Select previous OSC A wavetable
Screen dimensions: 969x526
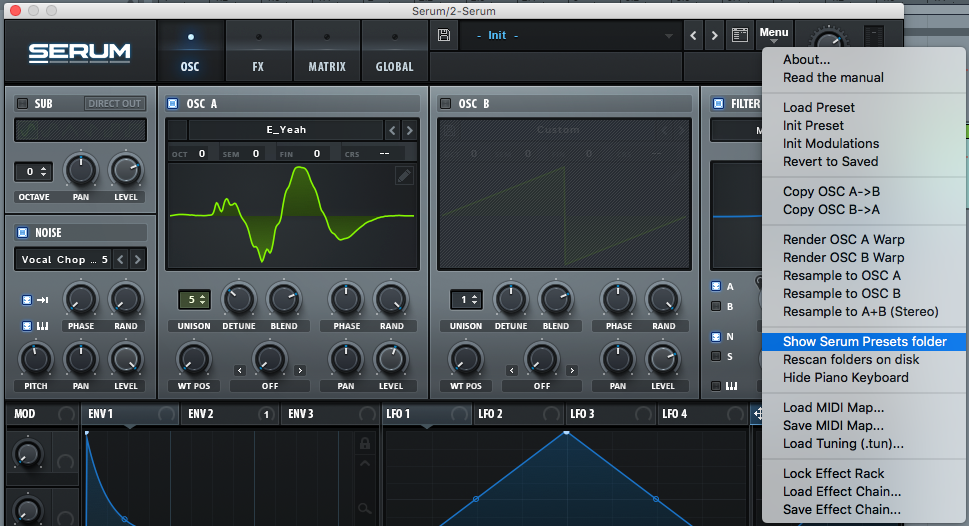(x=392, y=130)
